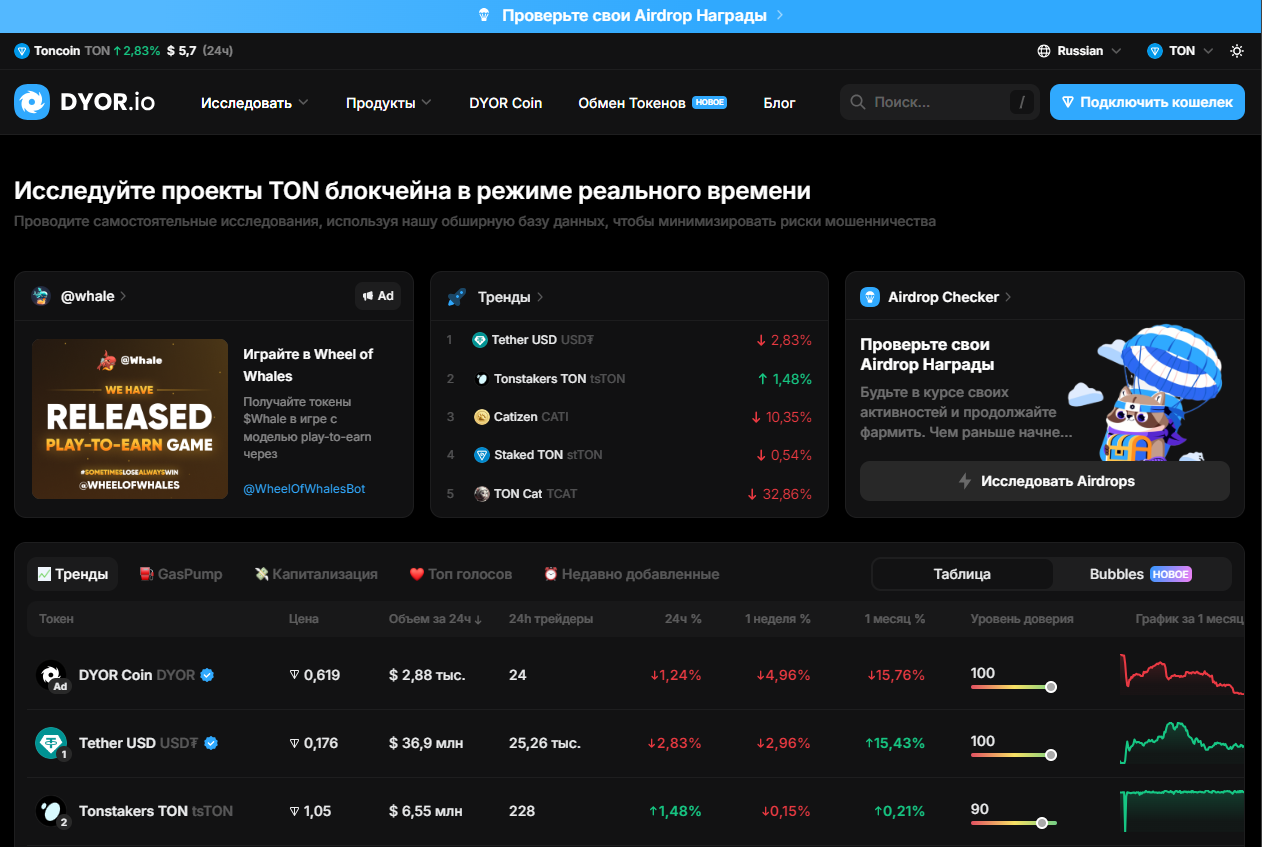Click the DYOR.io logo icon
Image resolution: width=1262 pixels, height=847 pixels.
pyautogui.click(x=32, y=102)
